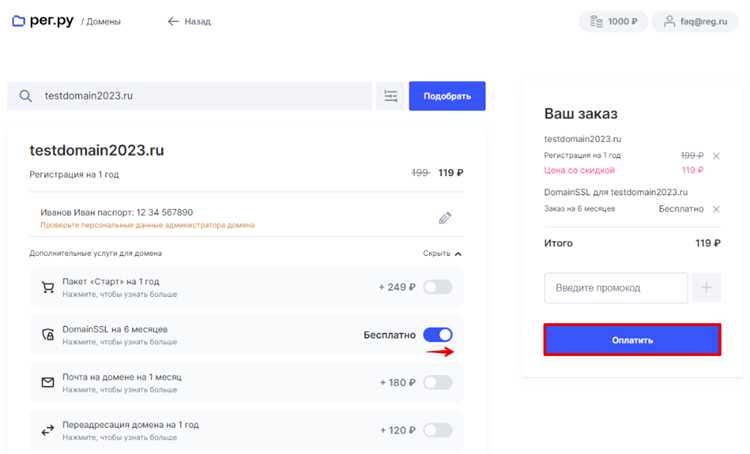750x454 pixels.
Task: Click the Переадресация домена arrows icon
Action: (x=48, y=430)
